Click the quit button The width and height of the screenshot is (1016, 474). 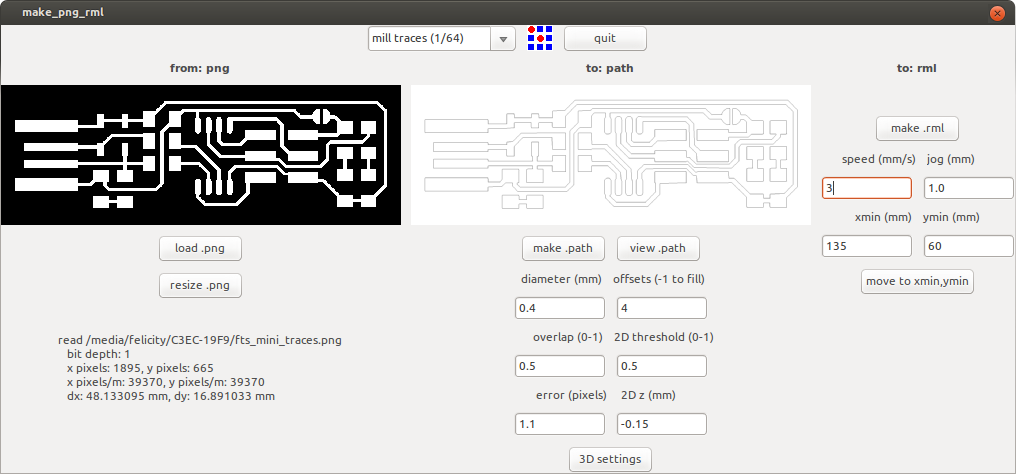point(605,38)
